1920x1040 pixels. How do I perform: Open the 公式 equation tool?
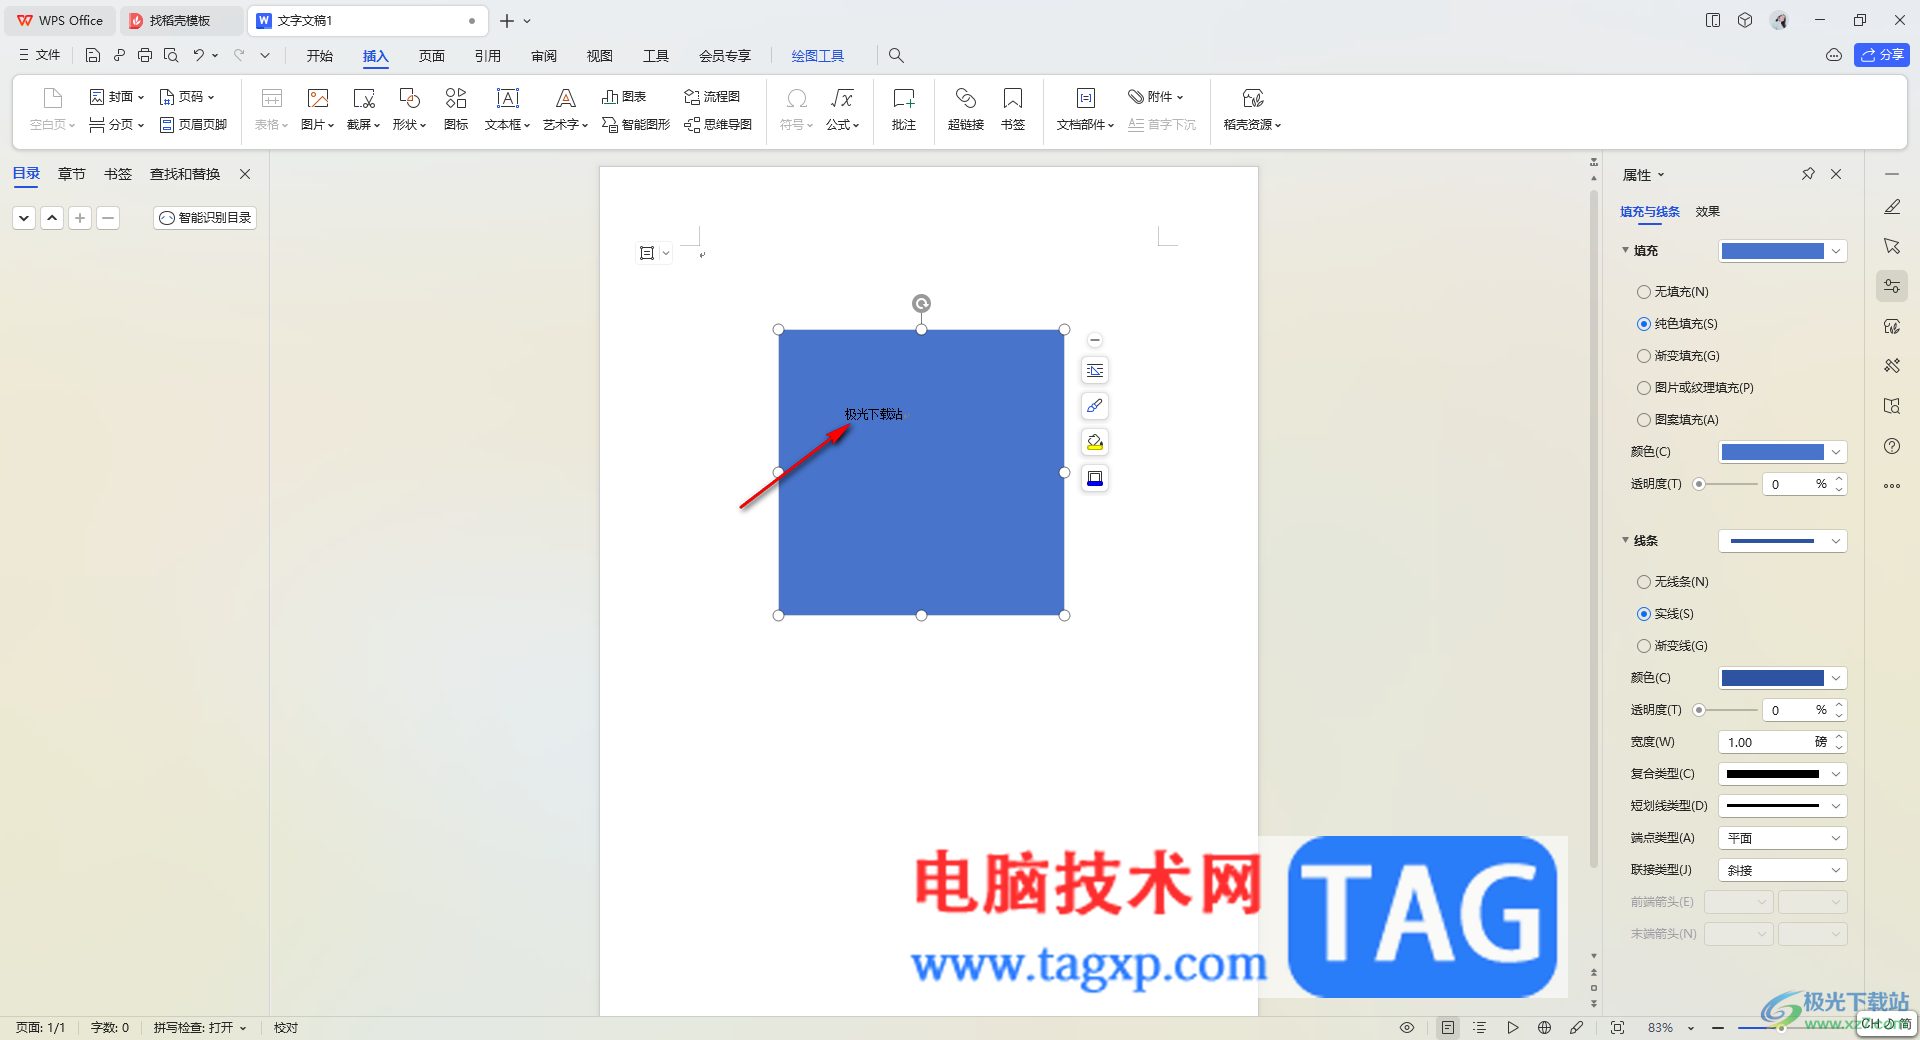842,110
